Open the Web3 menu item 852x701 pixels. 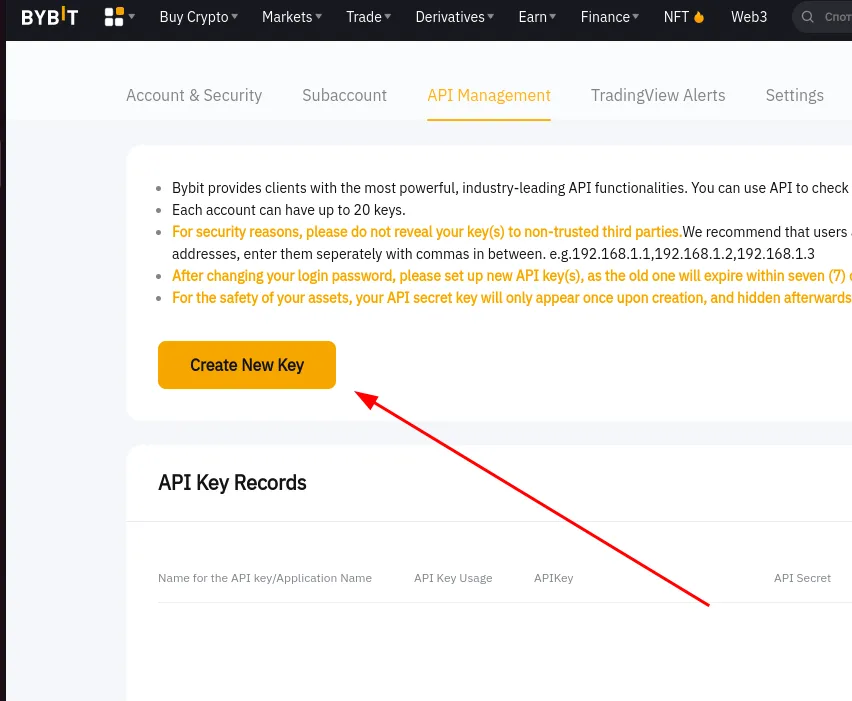[x=749, y=17]
